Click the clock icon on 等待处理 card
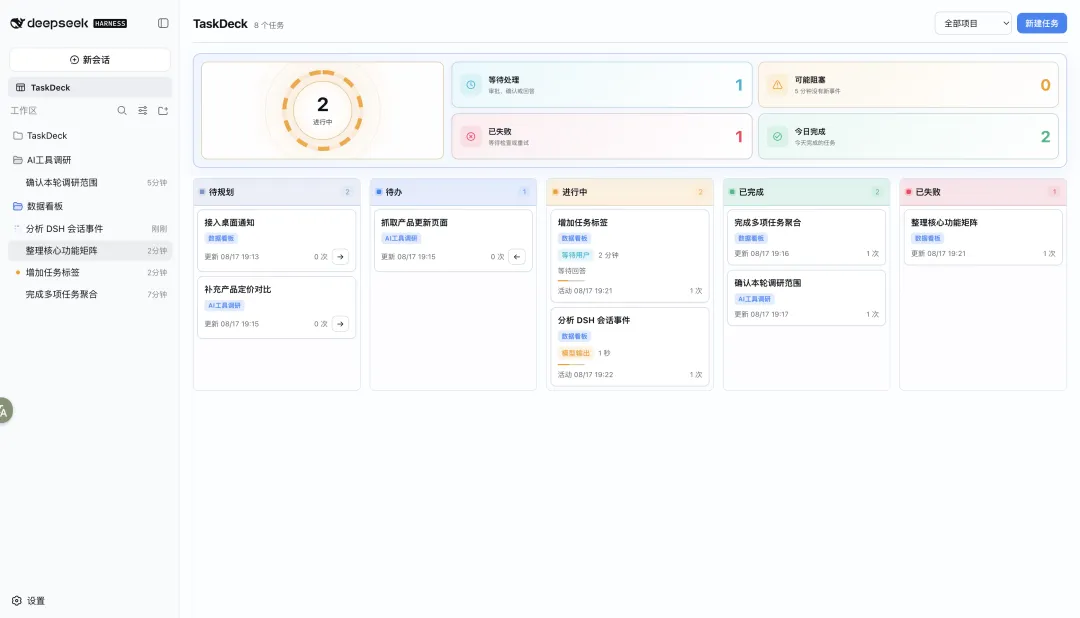The height and width of the screenshot is (618, 1080). [x=470, y=85]
